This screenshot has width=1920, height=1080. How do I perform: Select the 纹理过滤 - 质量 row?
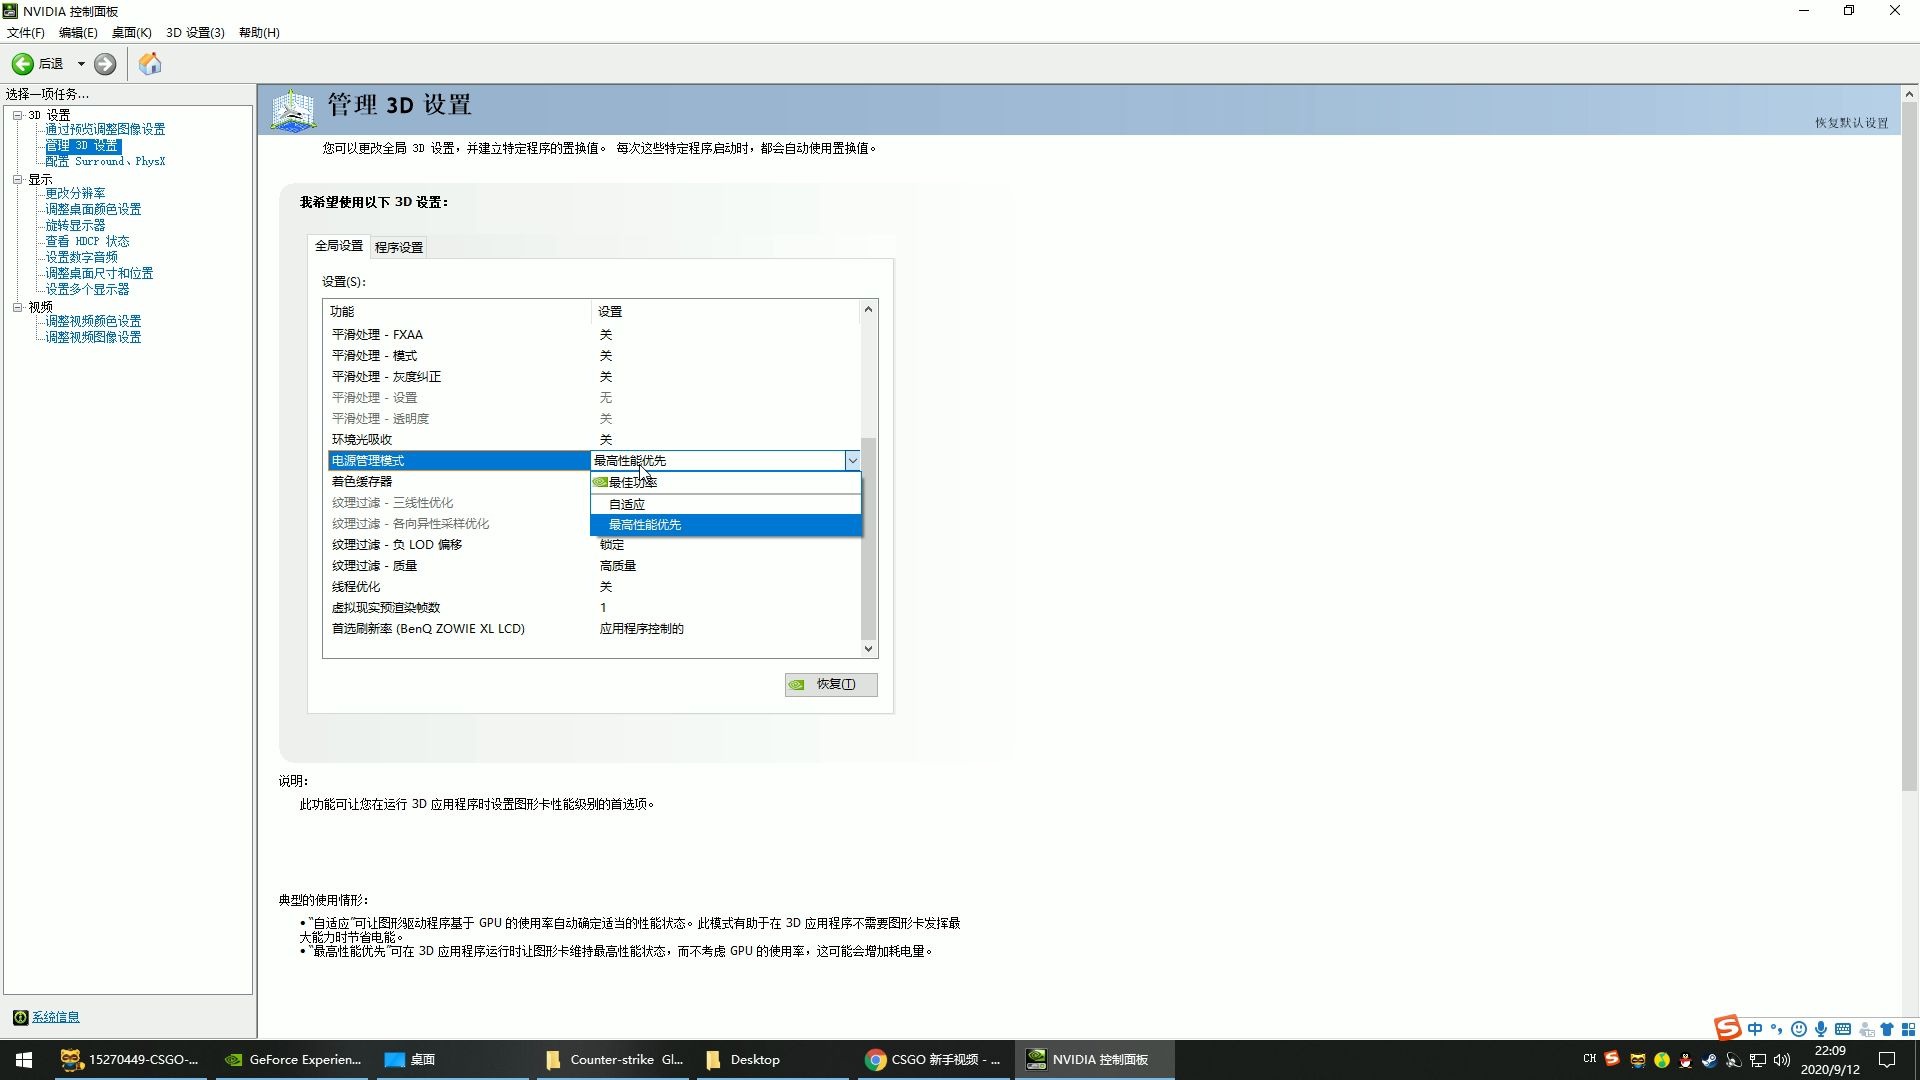pos(592,565)
